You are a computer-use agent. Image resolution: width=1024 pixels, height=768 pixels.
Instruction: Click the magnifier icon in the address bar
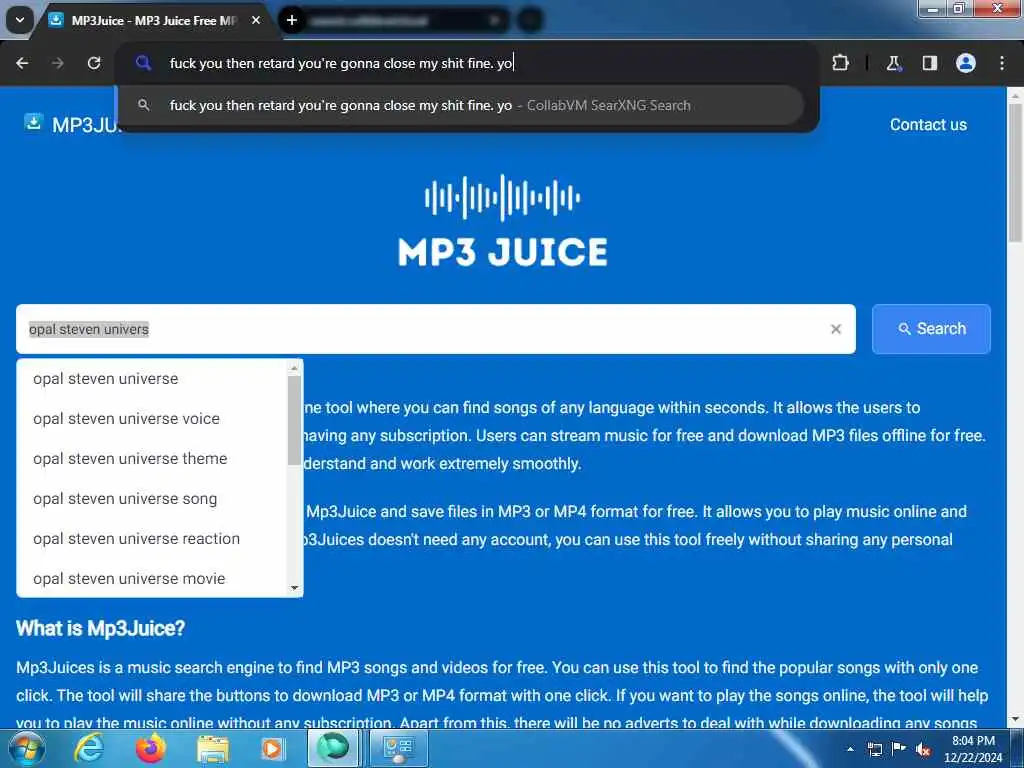[x=143, y=63]
